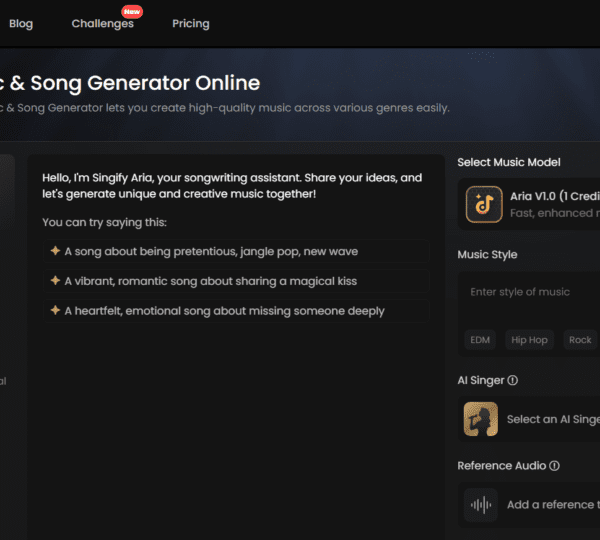Screen dimensions: 600x540
Task: Add the Hip Hop style tag
Action: tap(529, 340)
